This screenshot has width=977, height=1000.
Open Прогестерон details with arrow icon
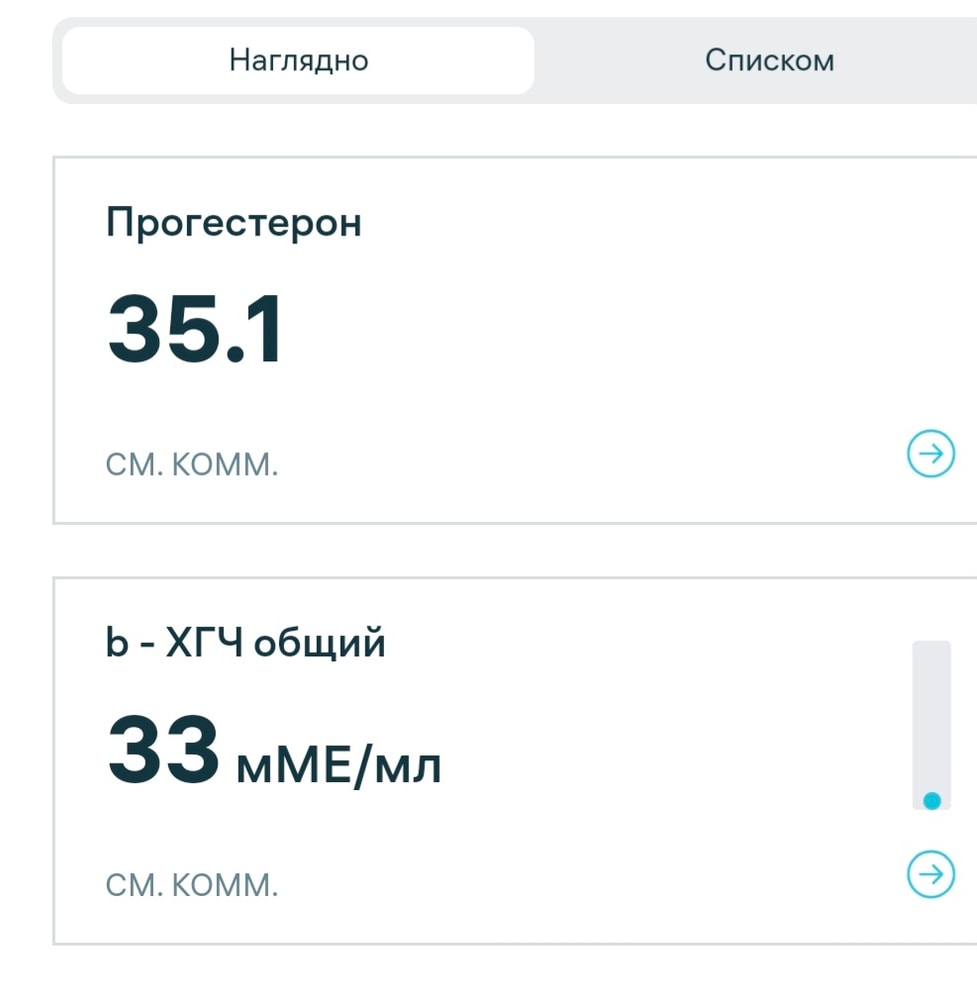pos(930,455)
